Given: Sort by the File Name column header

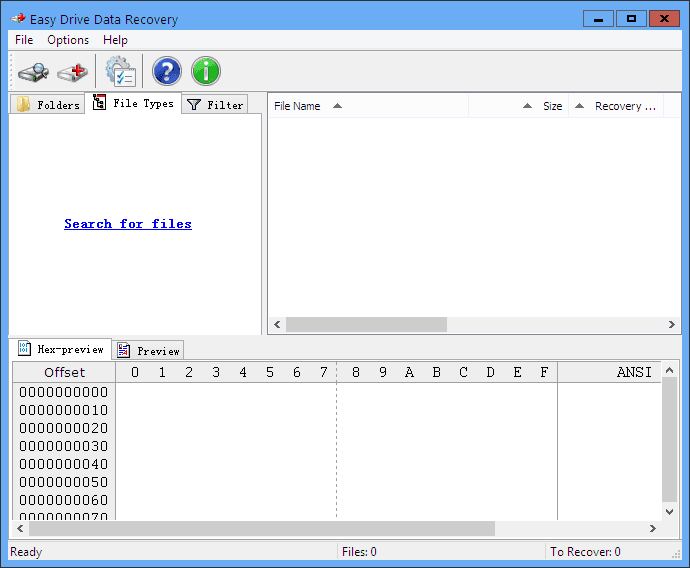Looking at the screenshot, I should point(368,106).
